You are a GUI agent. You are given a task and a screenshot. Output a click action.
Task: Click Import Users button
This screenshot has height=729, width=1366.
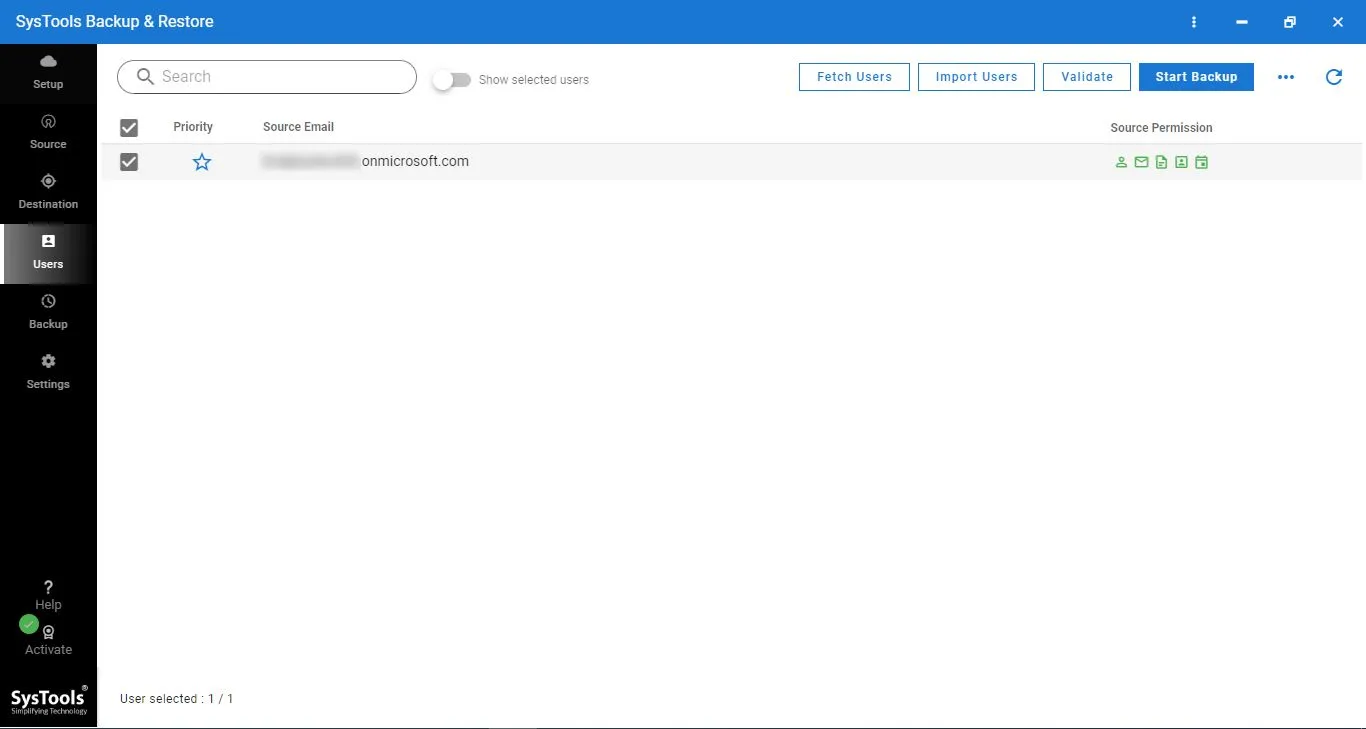coord(976,77)
